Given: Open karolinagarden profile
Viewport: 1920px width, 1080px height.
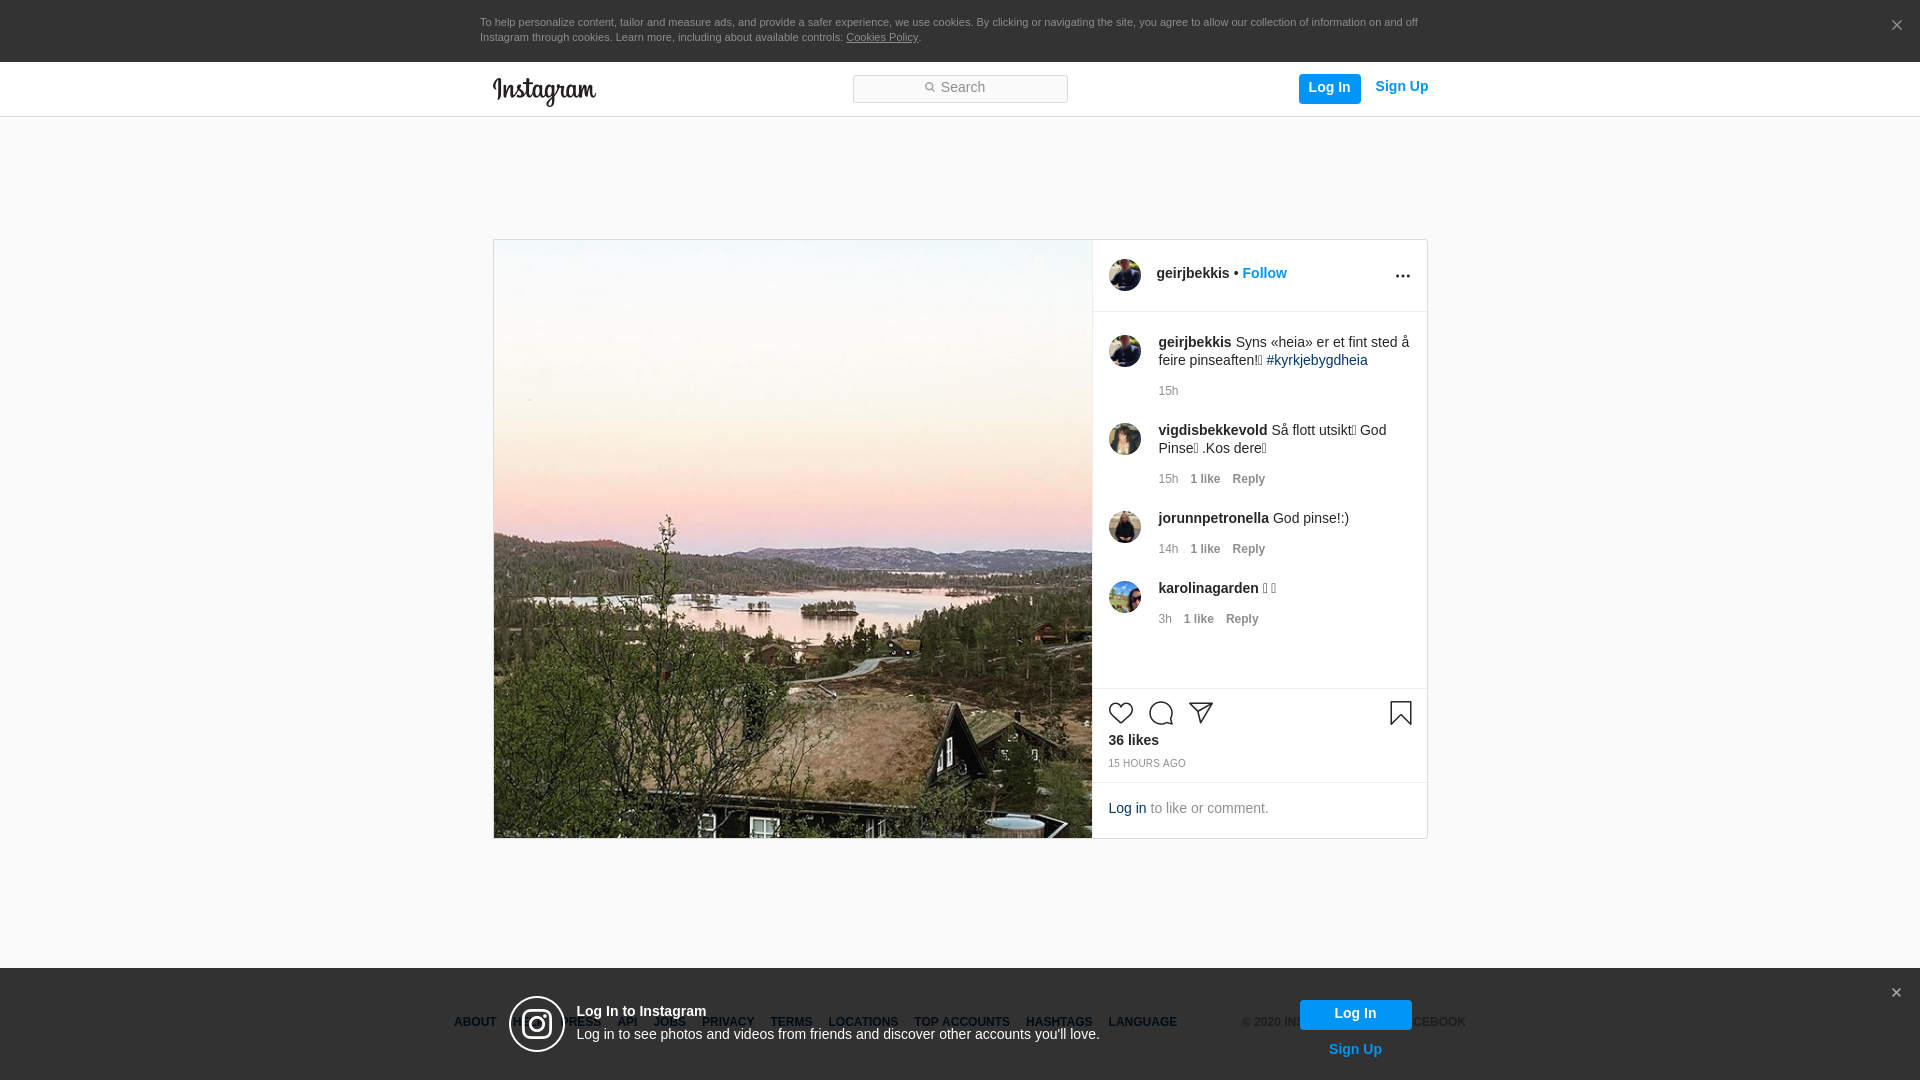Looking at the screenshot, I should (1208, 588).
